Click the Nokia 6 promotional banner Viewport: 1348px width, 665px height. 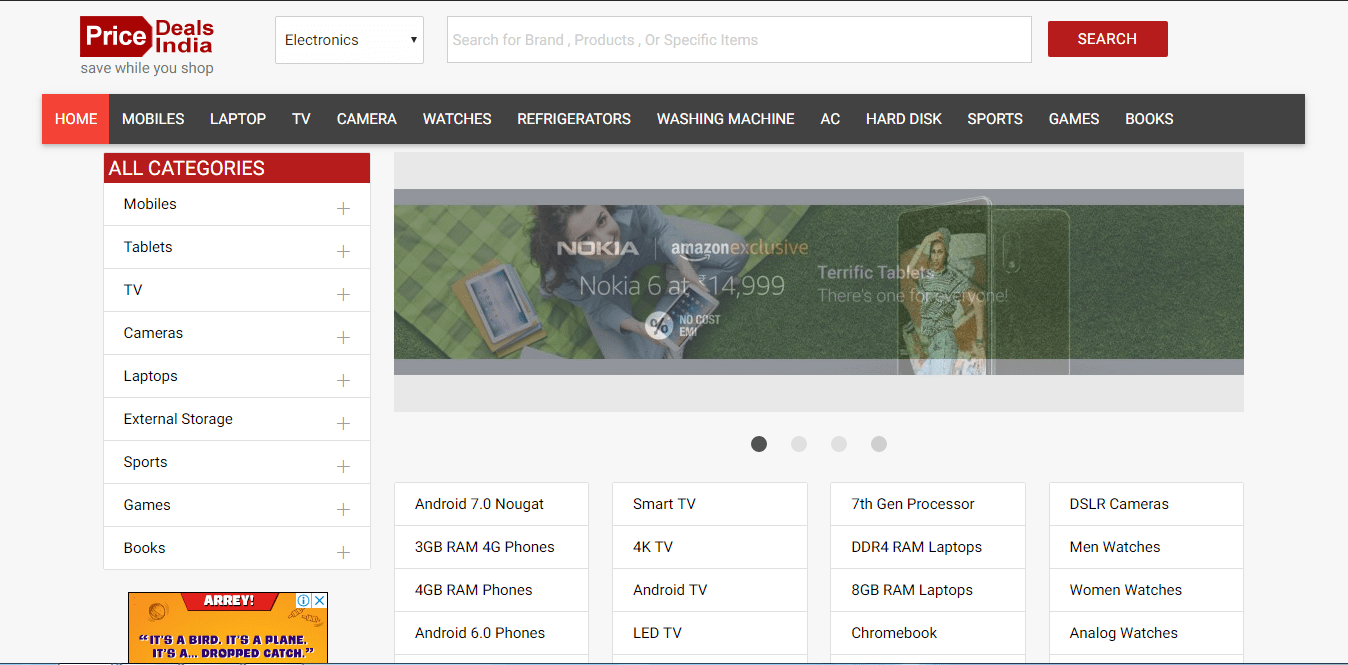pyautogui.click(x=819, y=282)
